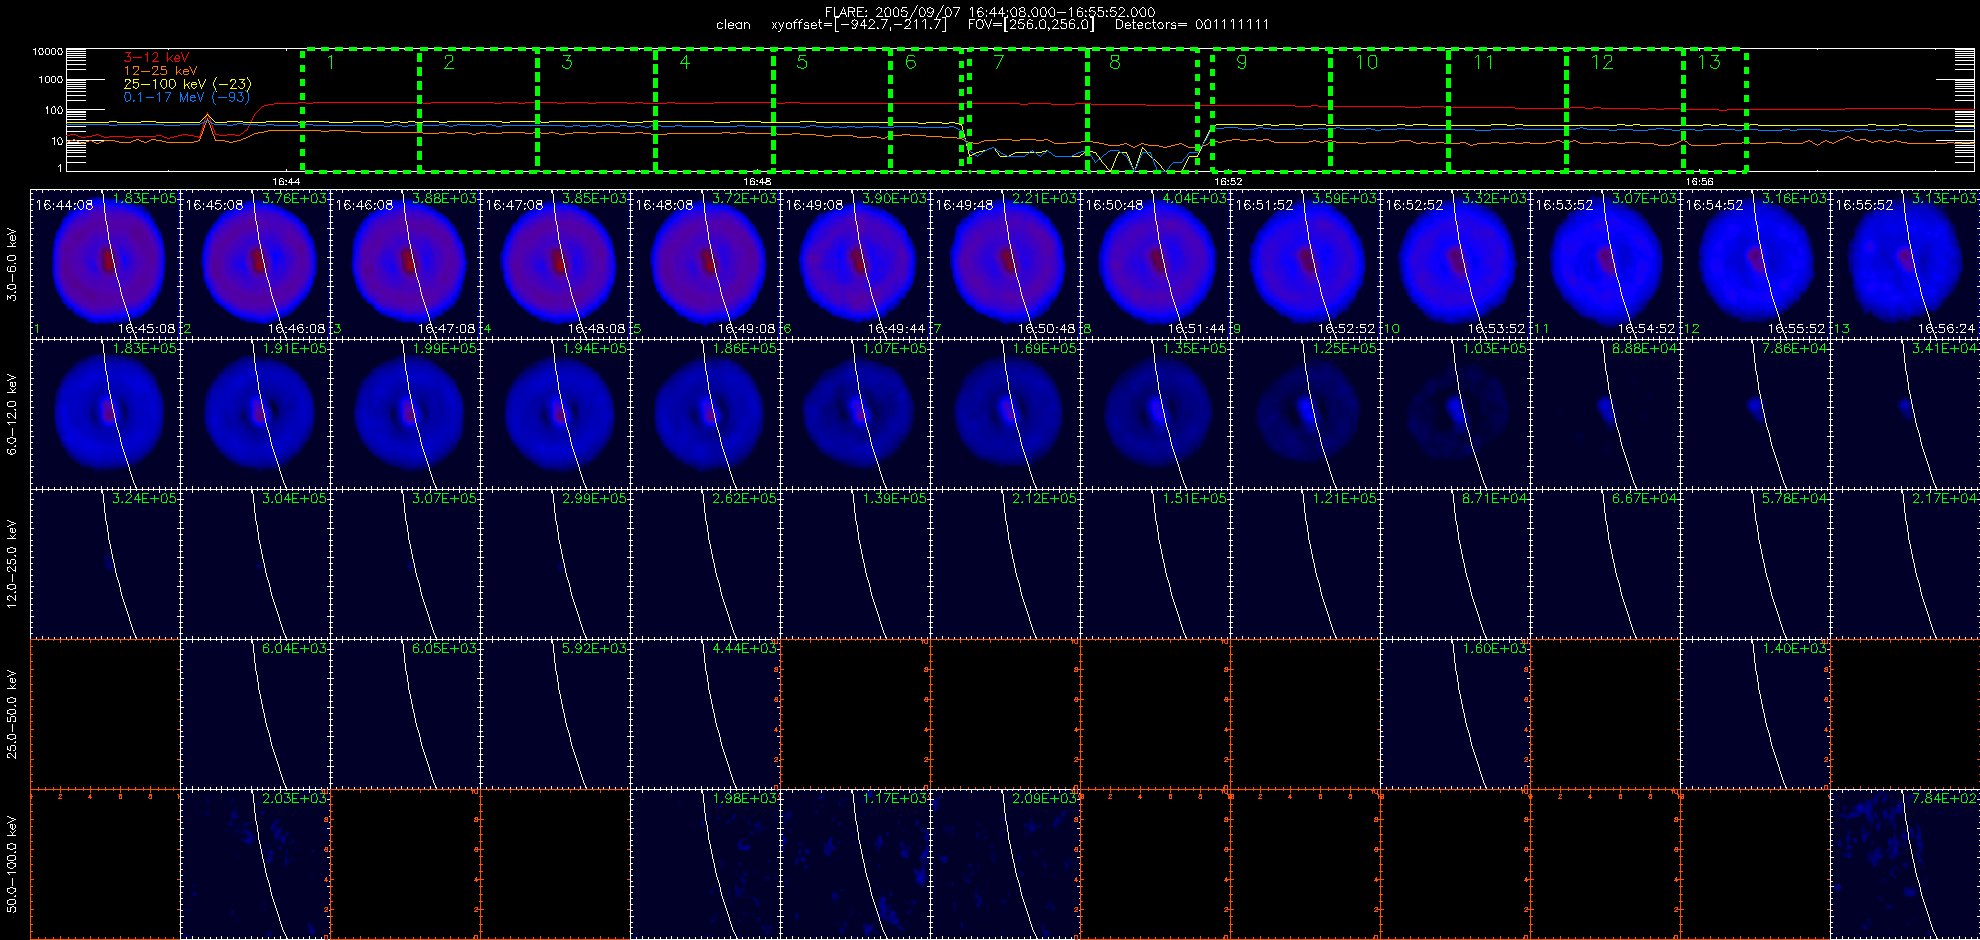Click the '3.0-6.0 keV' row label

tap(12, 264)
